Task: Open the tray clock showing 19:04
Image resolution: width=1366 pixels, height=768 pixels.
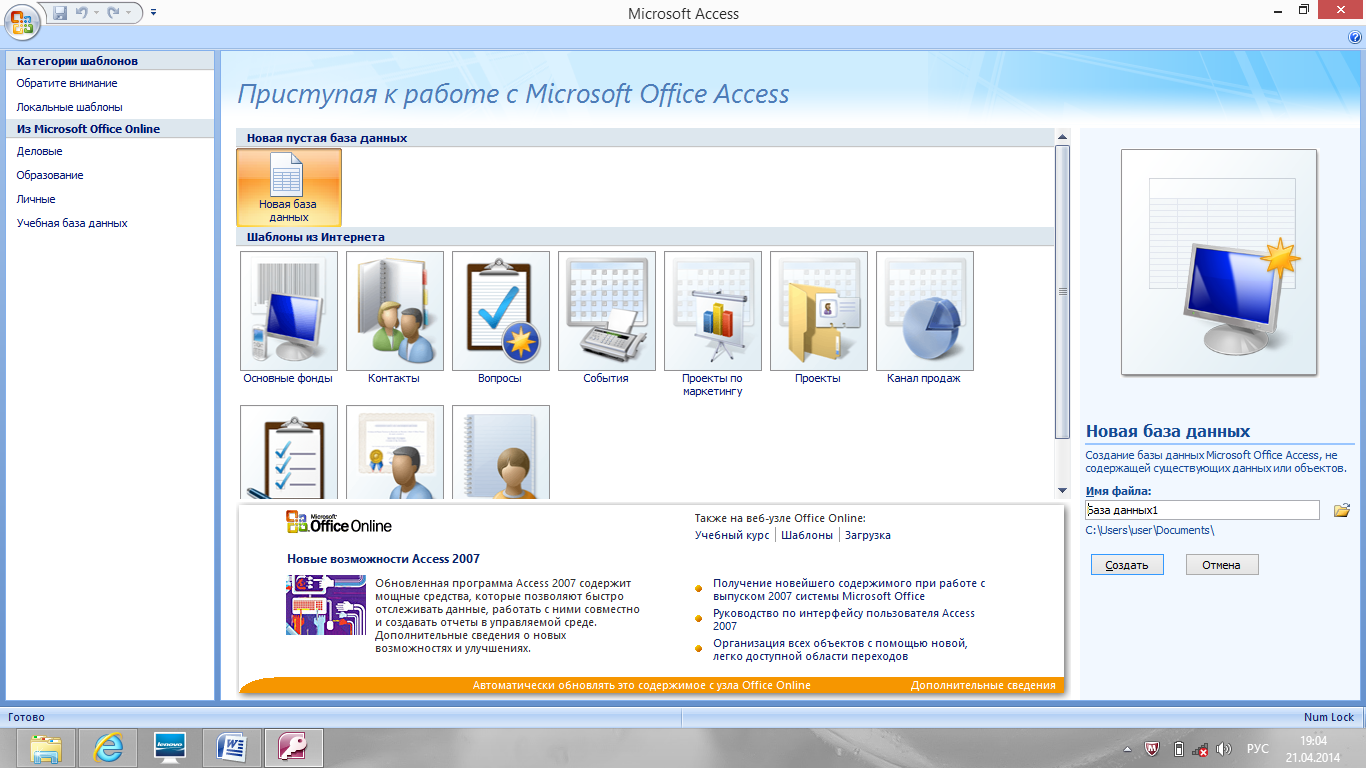Action: pyautogui.click(x=1313, y=748)
